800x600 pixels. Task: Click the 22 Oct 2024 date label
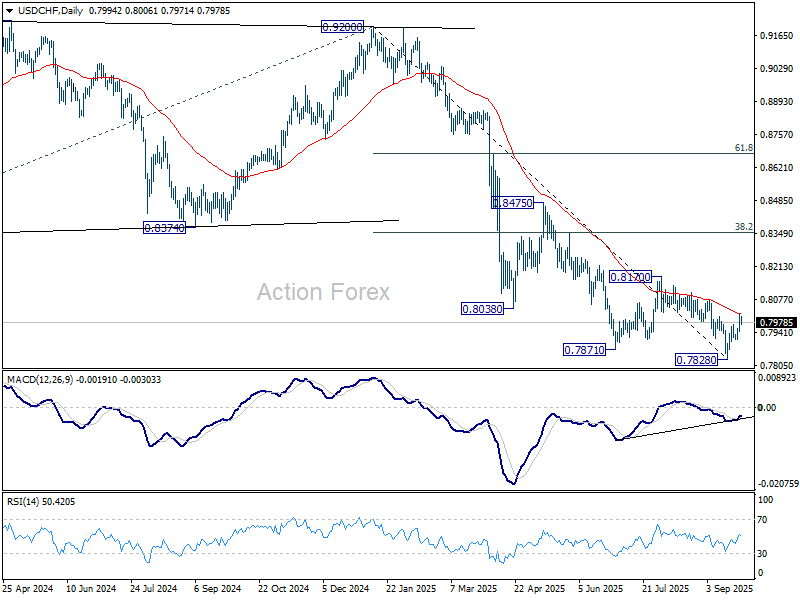coord(284,588)
